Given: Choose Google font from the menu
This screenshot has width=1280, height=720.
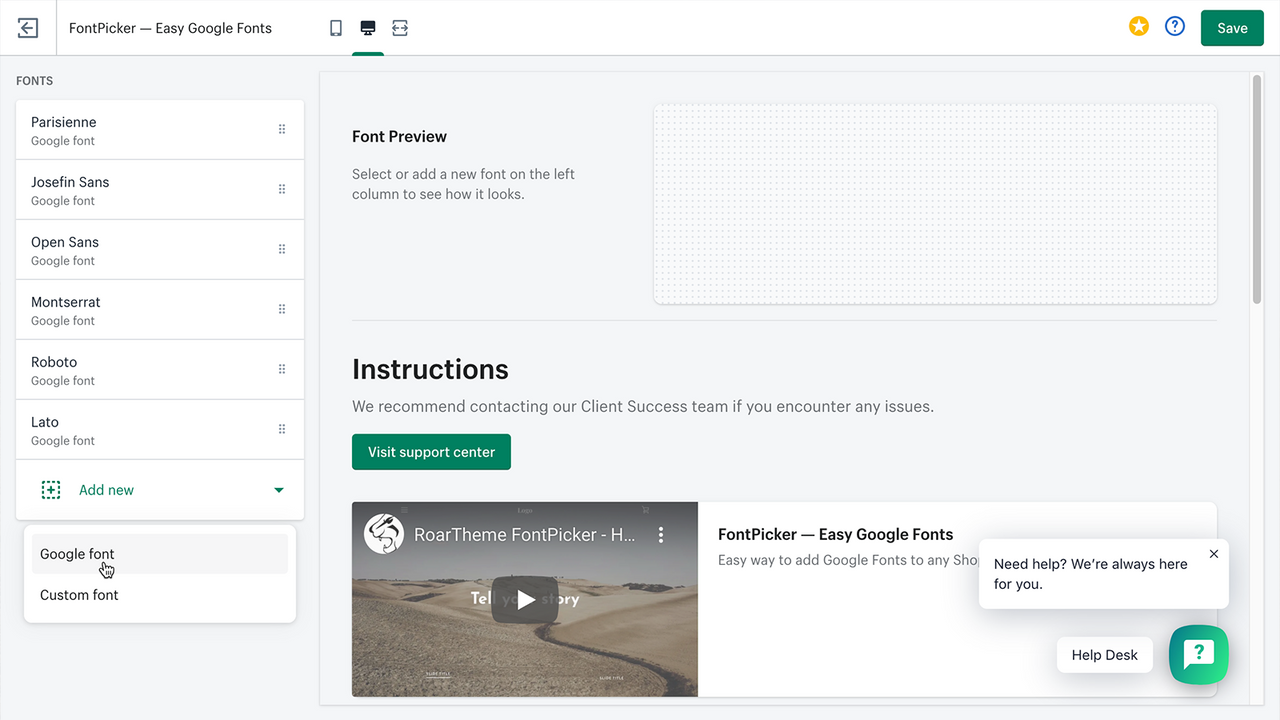Looking at the screenshot, I should coord(160,554).
